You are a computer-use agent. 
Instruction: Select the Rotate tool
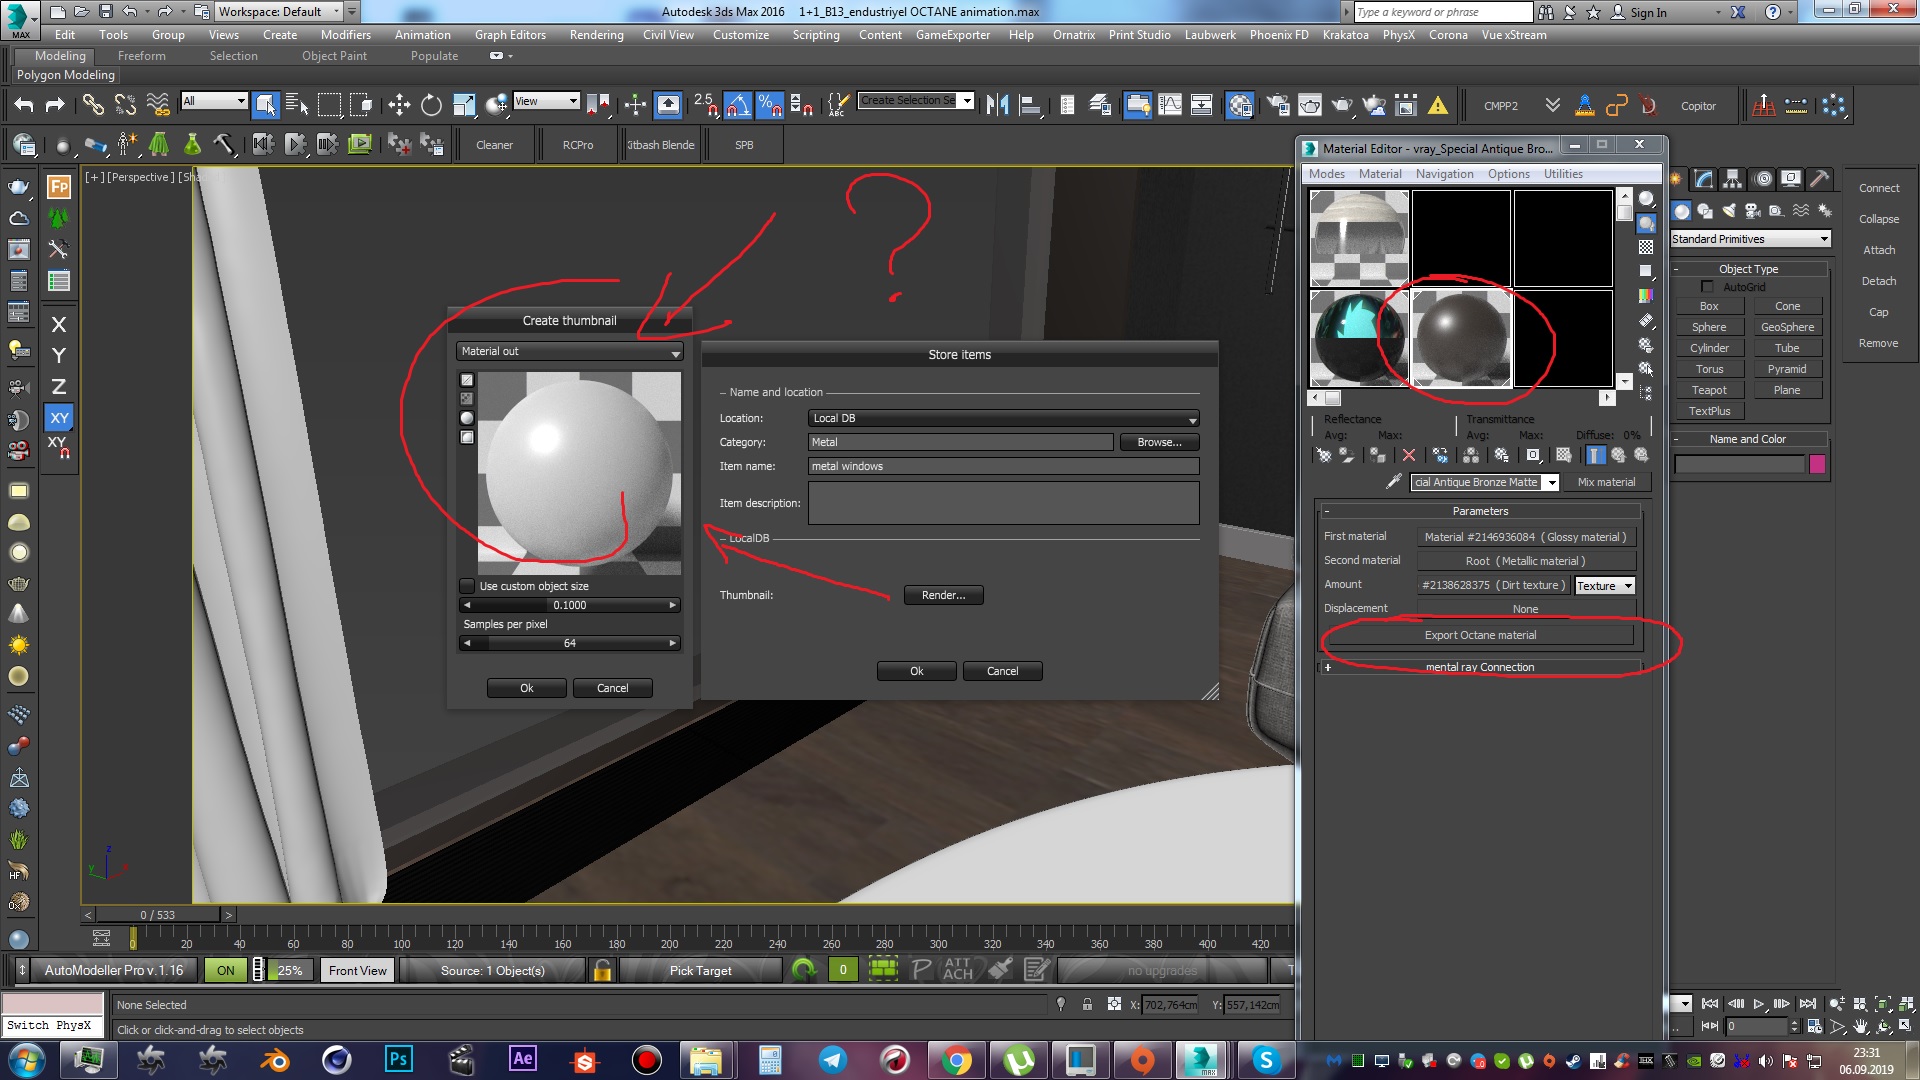pyautogui.click(x=431, y=105)
